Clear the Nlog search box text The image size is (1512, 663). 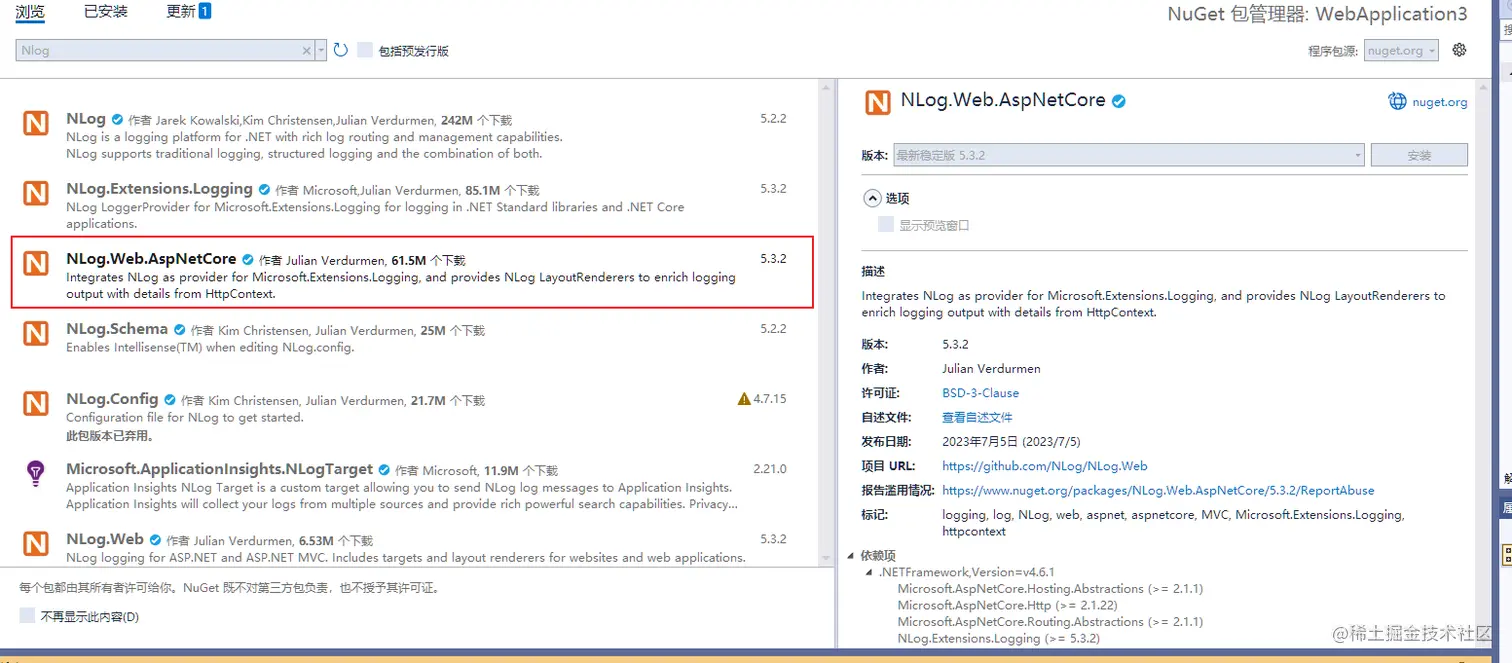coord(307,50)
